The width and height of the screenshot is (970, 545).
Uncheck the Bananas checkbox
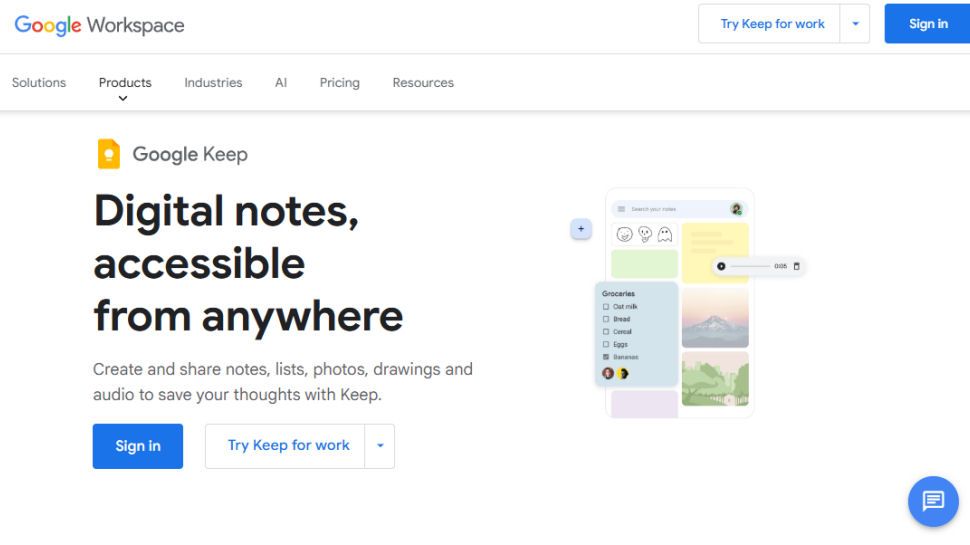pos(606,357)
